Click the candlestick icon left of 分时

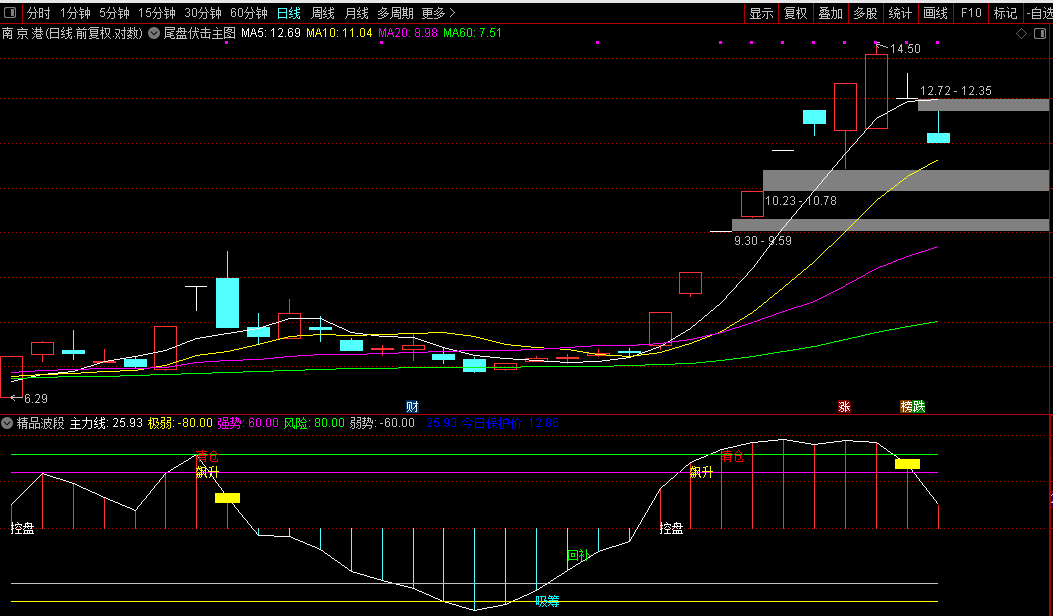(x=12, y=13)
